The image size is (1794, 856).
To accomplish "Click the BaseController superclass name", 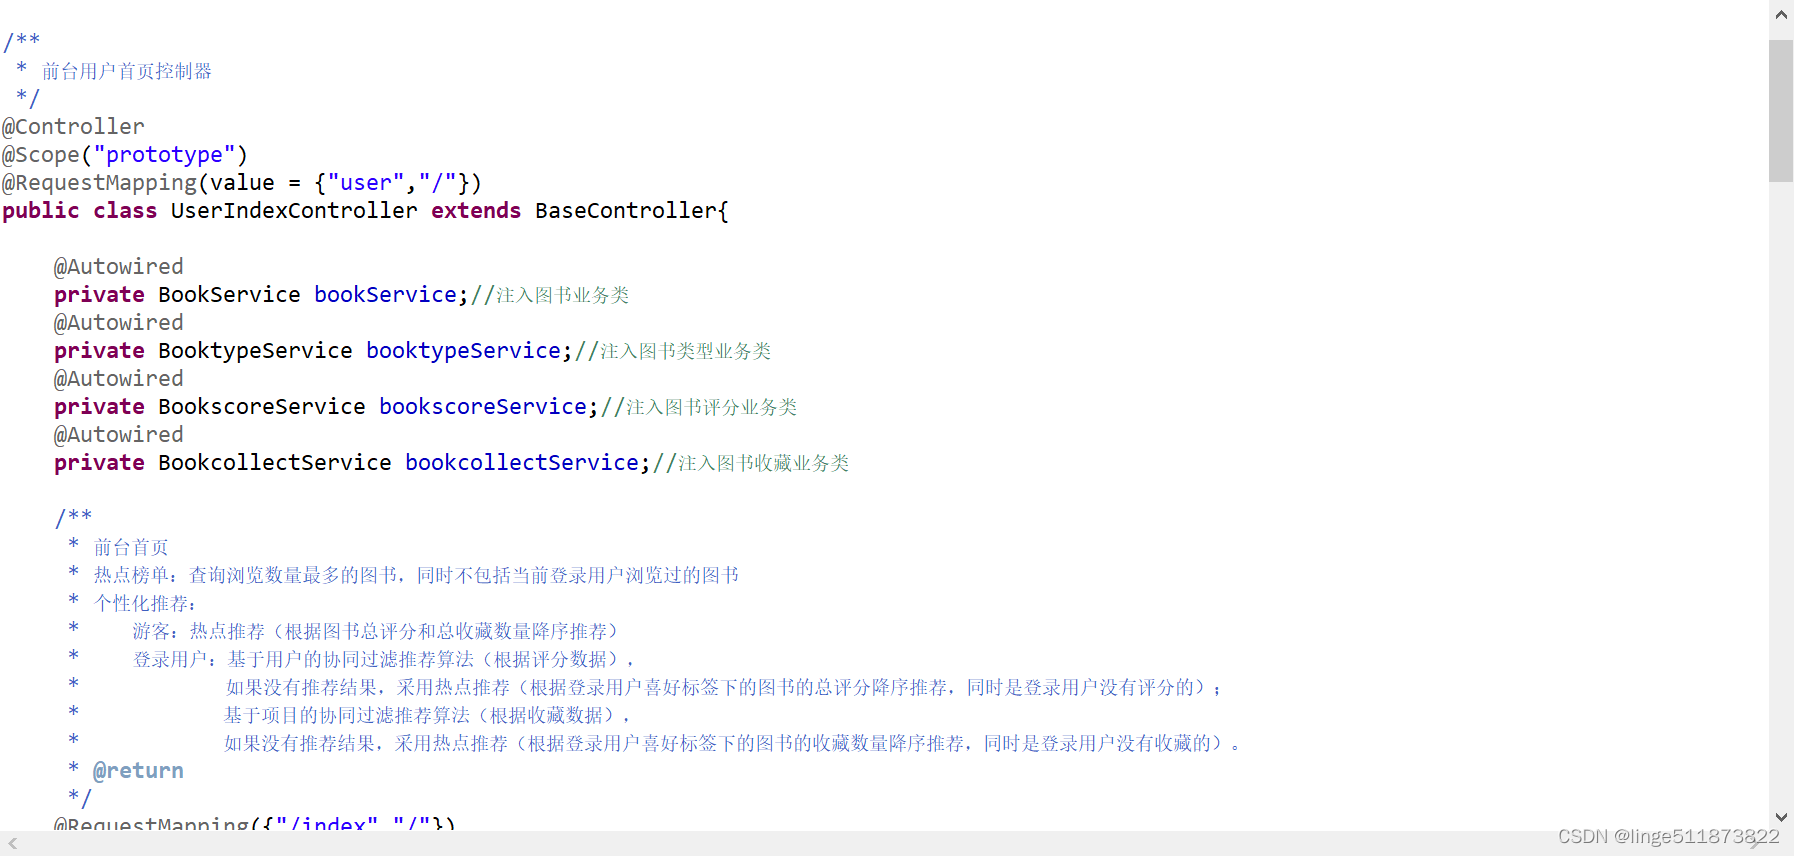I will pyautogui.click(x=626, y=211).
